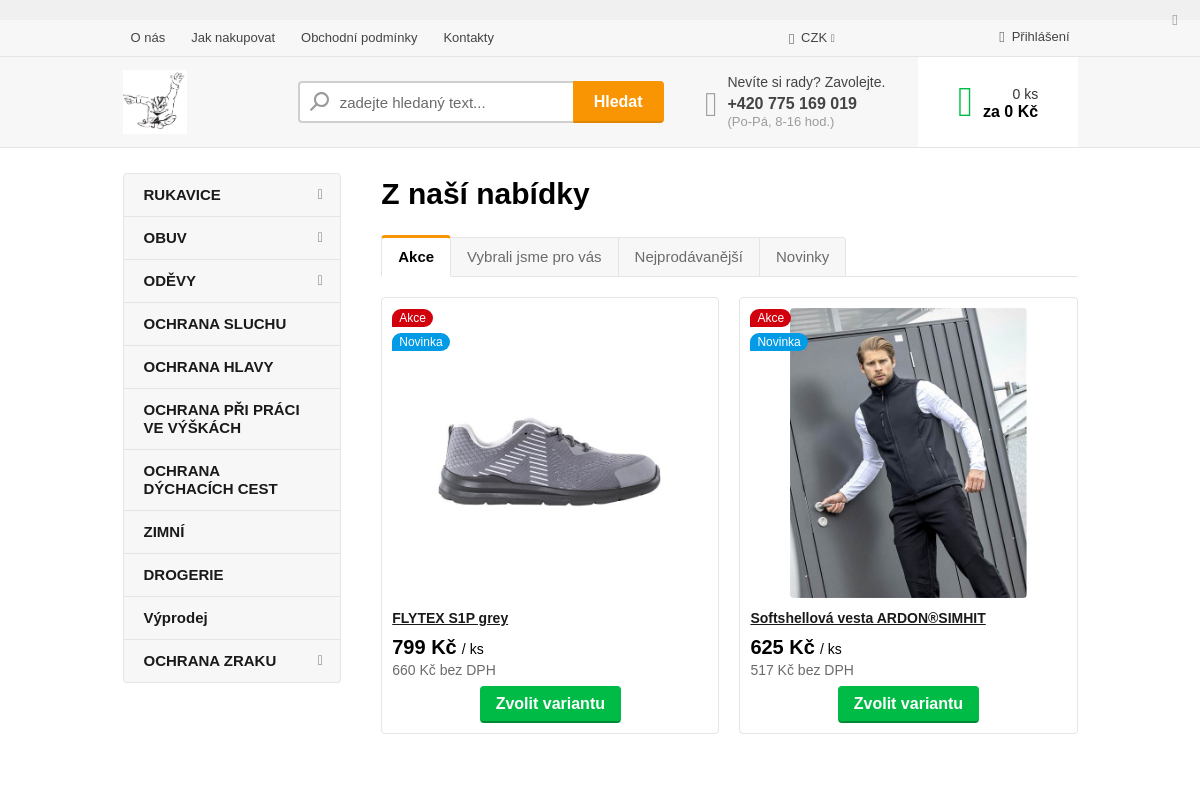
Task: Click the red Akce badge on FLYTEX shoe
Action: tap(412, 317)
